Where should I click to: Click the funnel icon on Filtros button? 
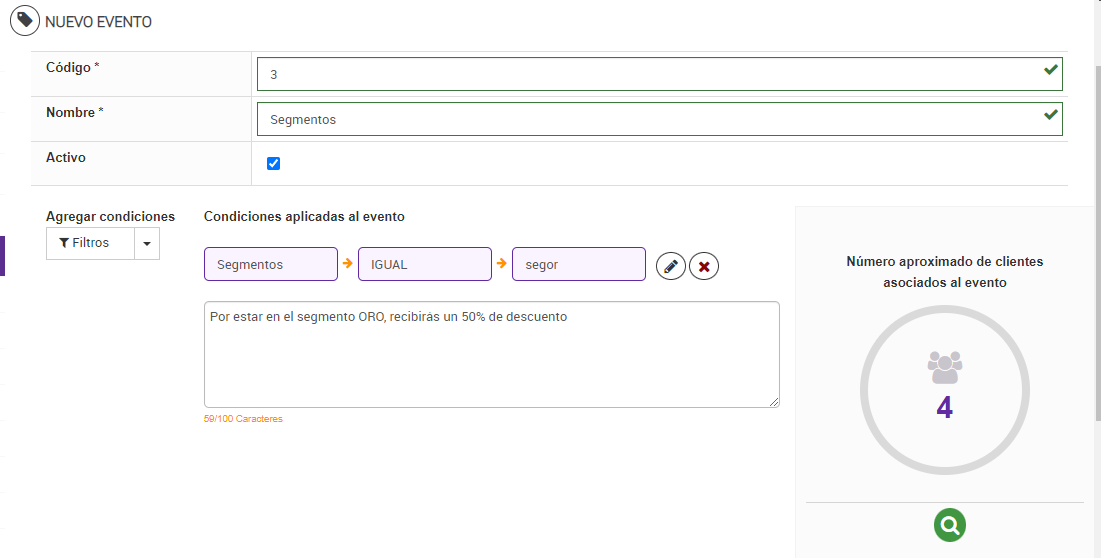point(64,243)
